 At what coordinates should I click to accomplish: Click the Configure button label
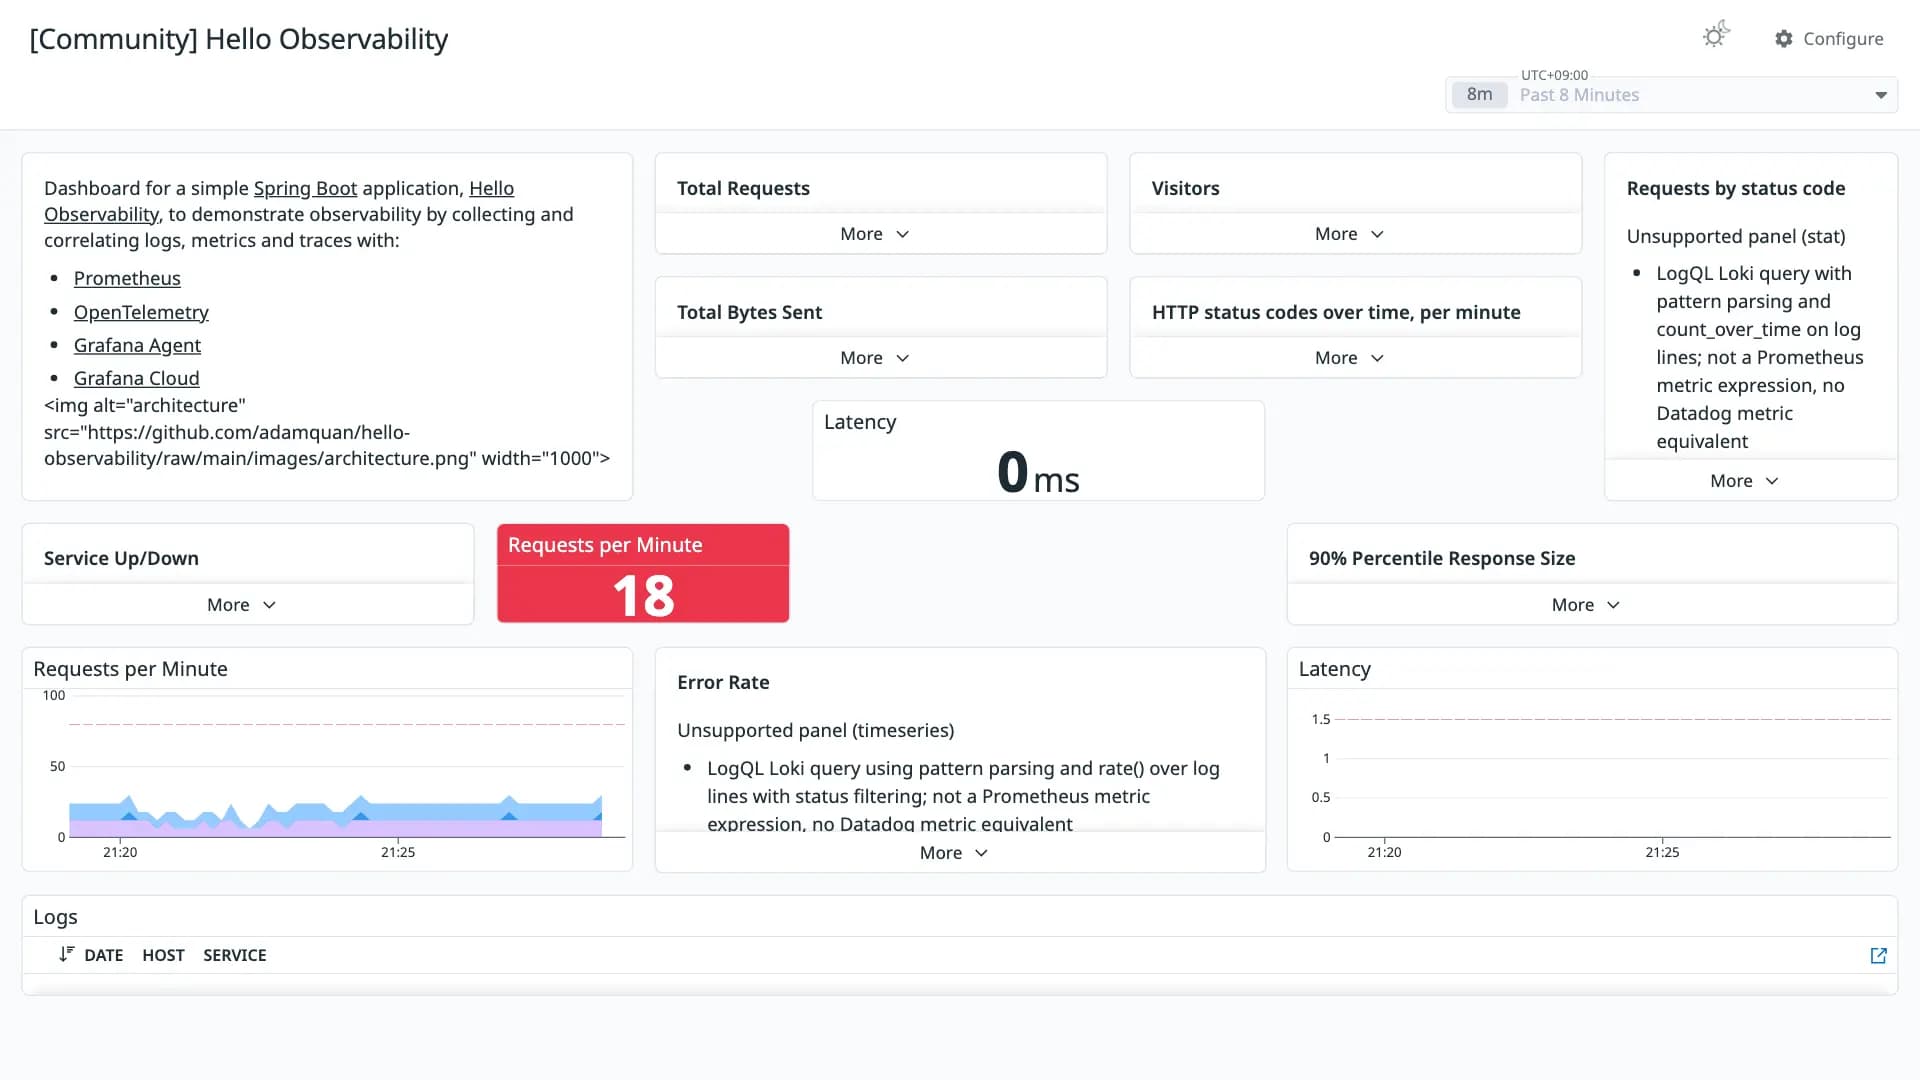(1843, 38)
